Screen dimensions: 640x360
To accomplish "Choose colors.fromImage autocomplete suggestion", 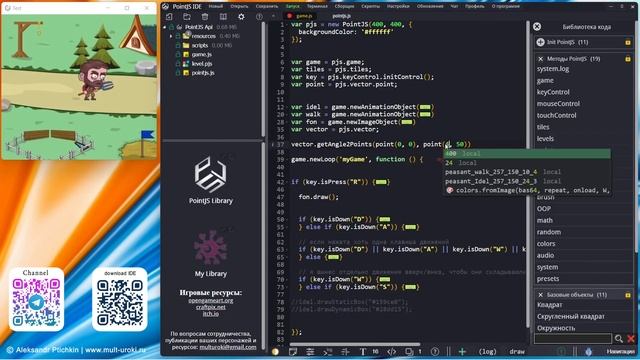I will pos(527,190).
